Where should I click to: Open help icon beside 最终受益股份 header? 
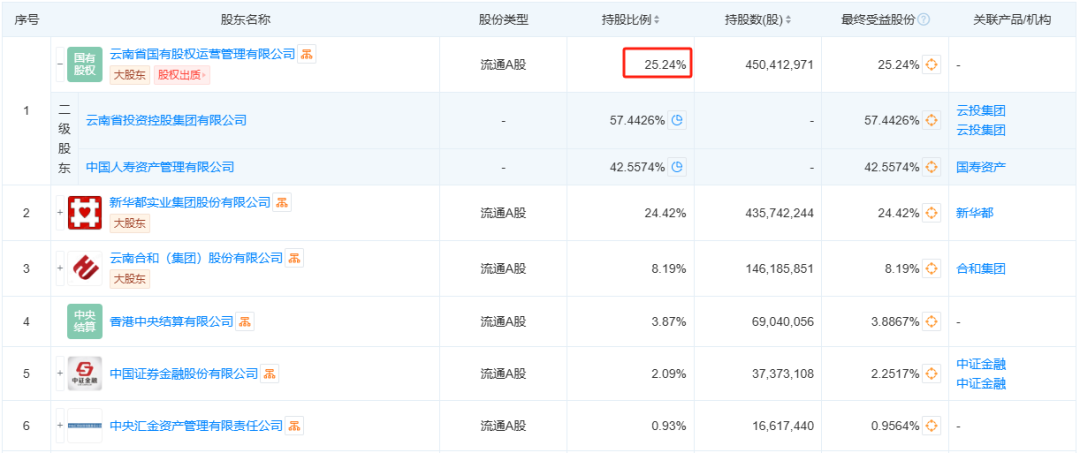(x=924, y=20)
